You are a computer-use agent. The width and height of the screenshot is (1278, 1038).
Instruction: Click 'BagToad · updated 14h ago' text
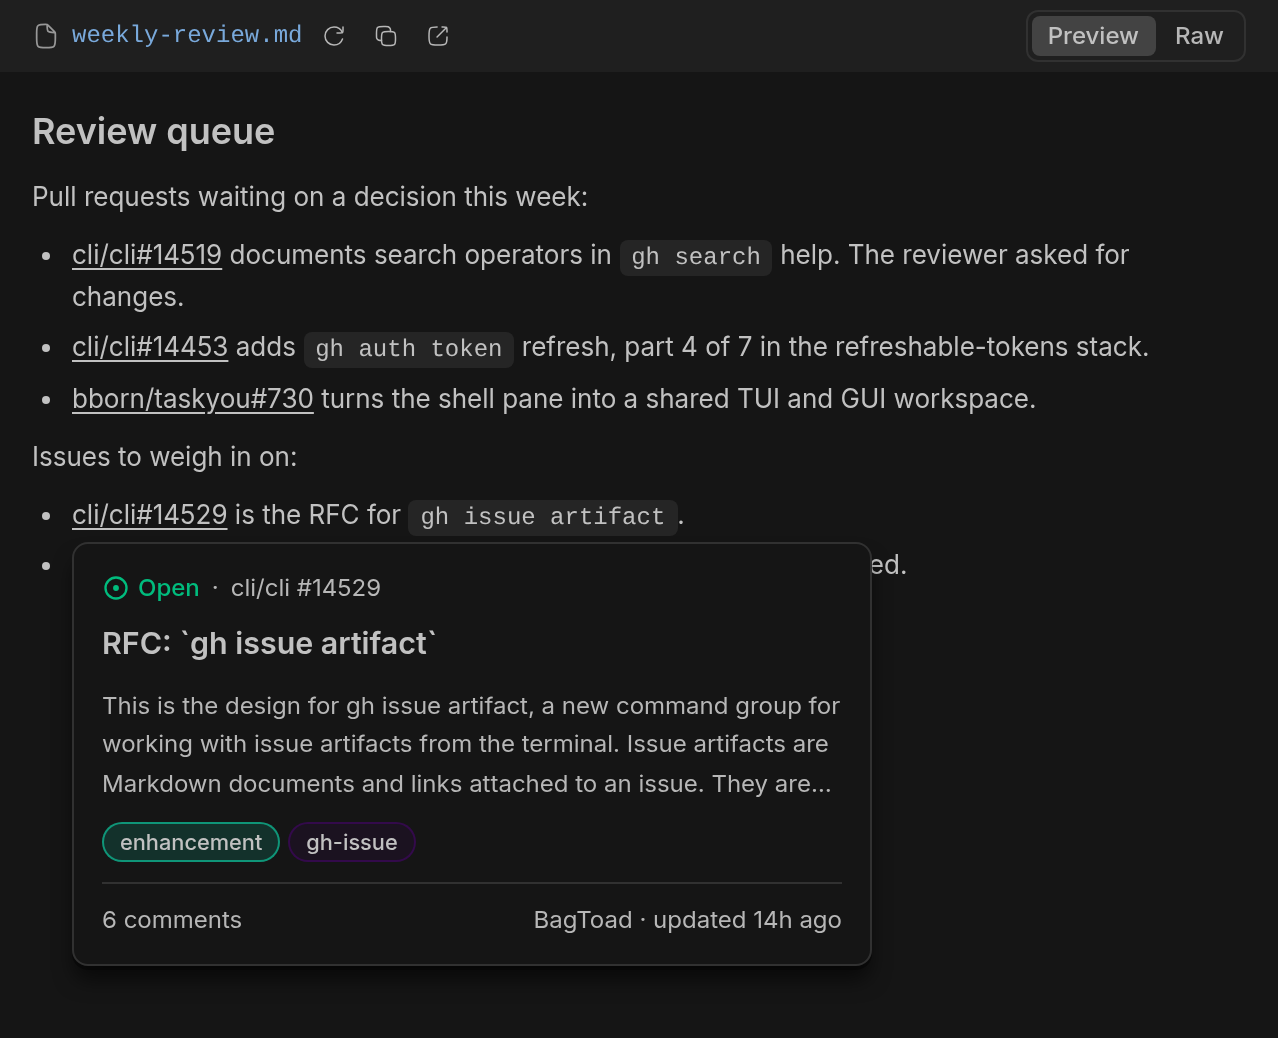687,920
